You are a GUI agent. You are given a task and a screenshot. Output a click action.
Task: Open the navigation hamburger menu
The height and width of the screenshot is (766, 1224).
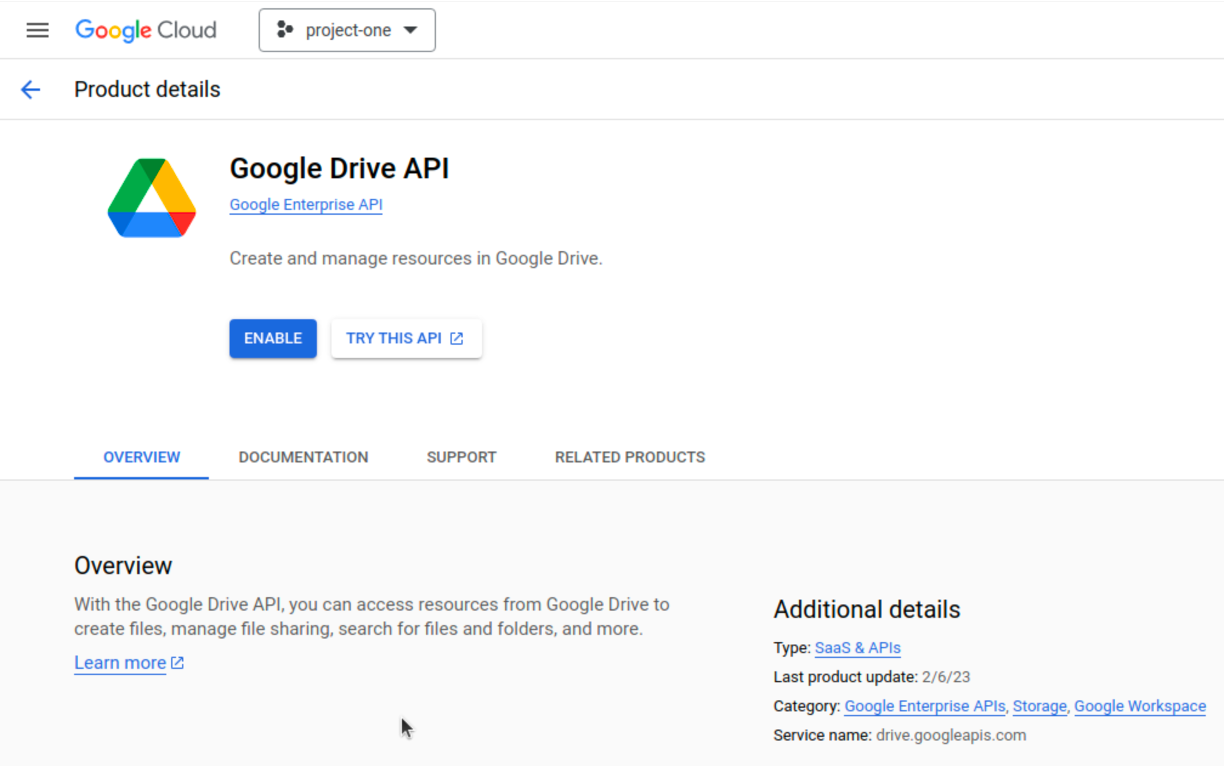tap(37, 29)
